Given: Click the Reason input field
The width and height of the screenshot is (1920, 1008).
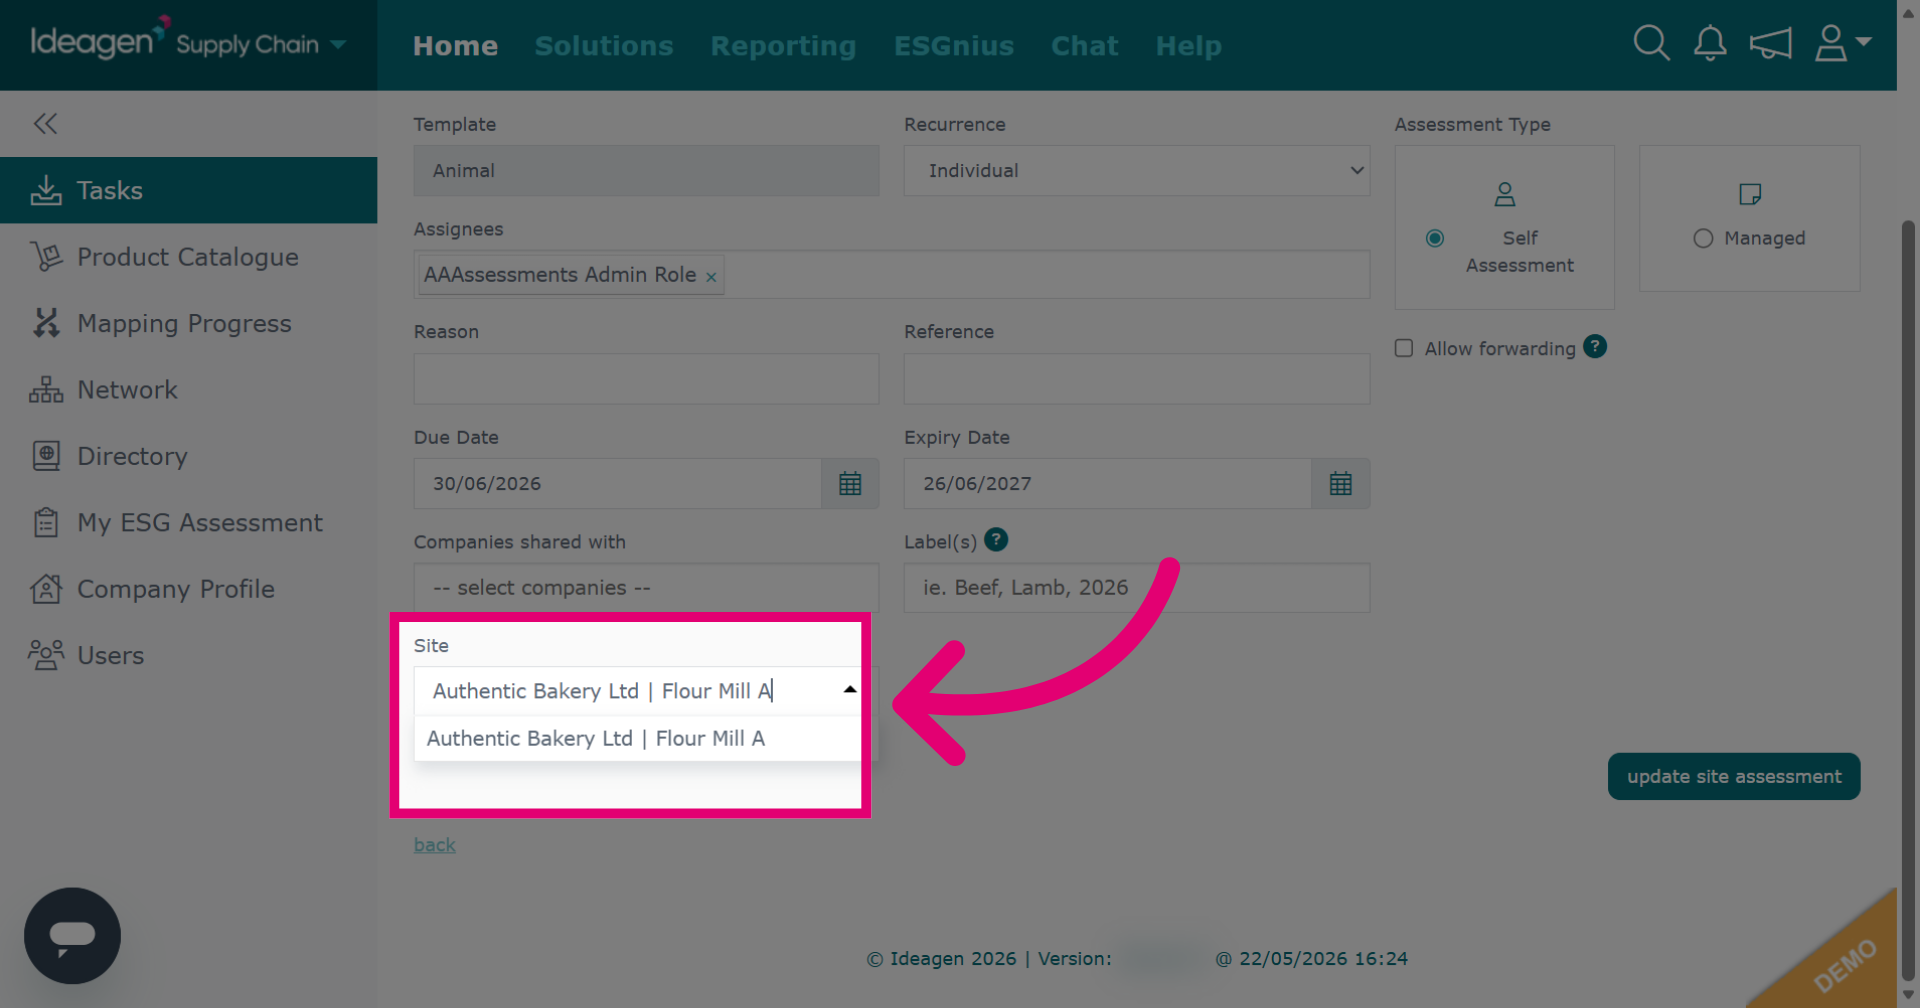Looking at the screenshot, I should (646, 379).
